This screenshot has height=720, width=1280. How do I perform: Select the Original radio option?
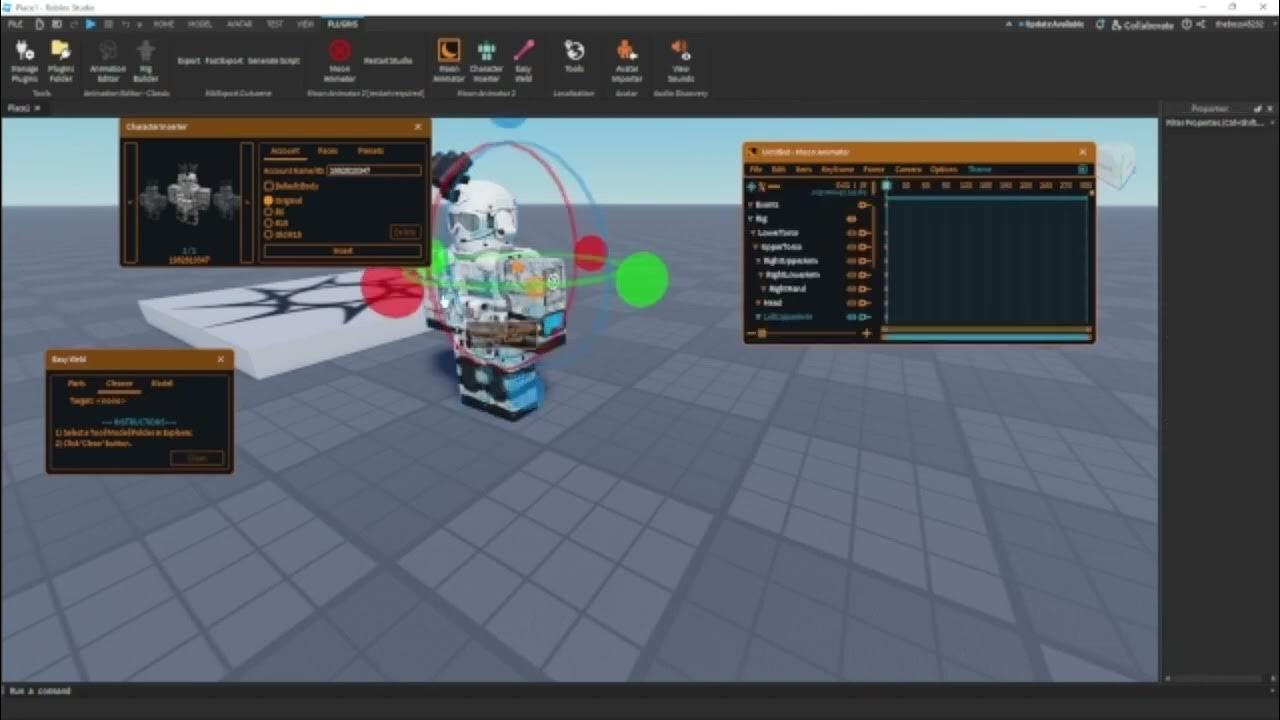pos(269,200)
